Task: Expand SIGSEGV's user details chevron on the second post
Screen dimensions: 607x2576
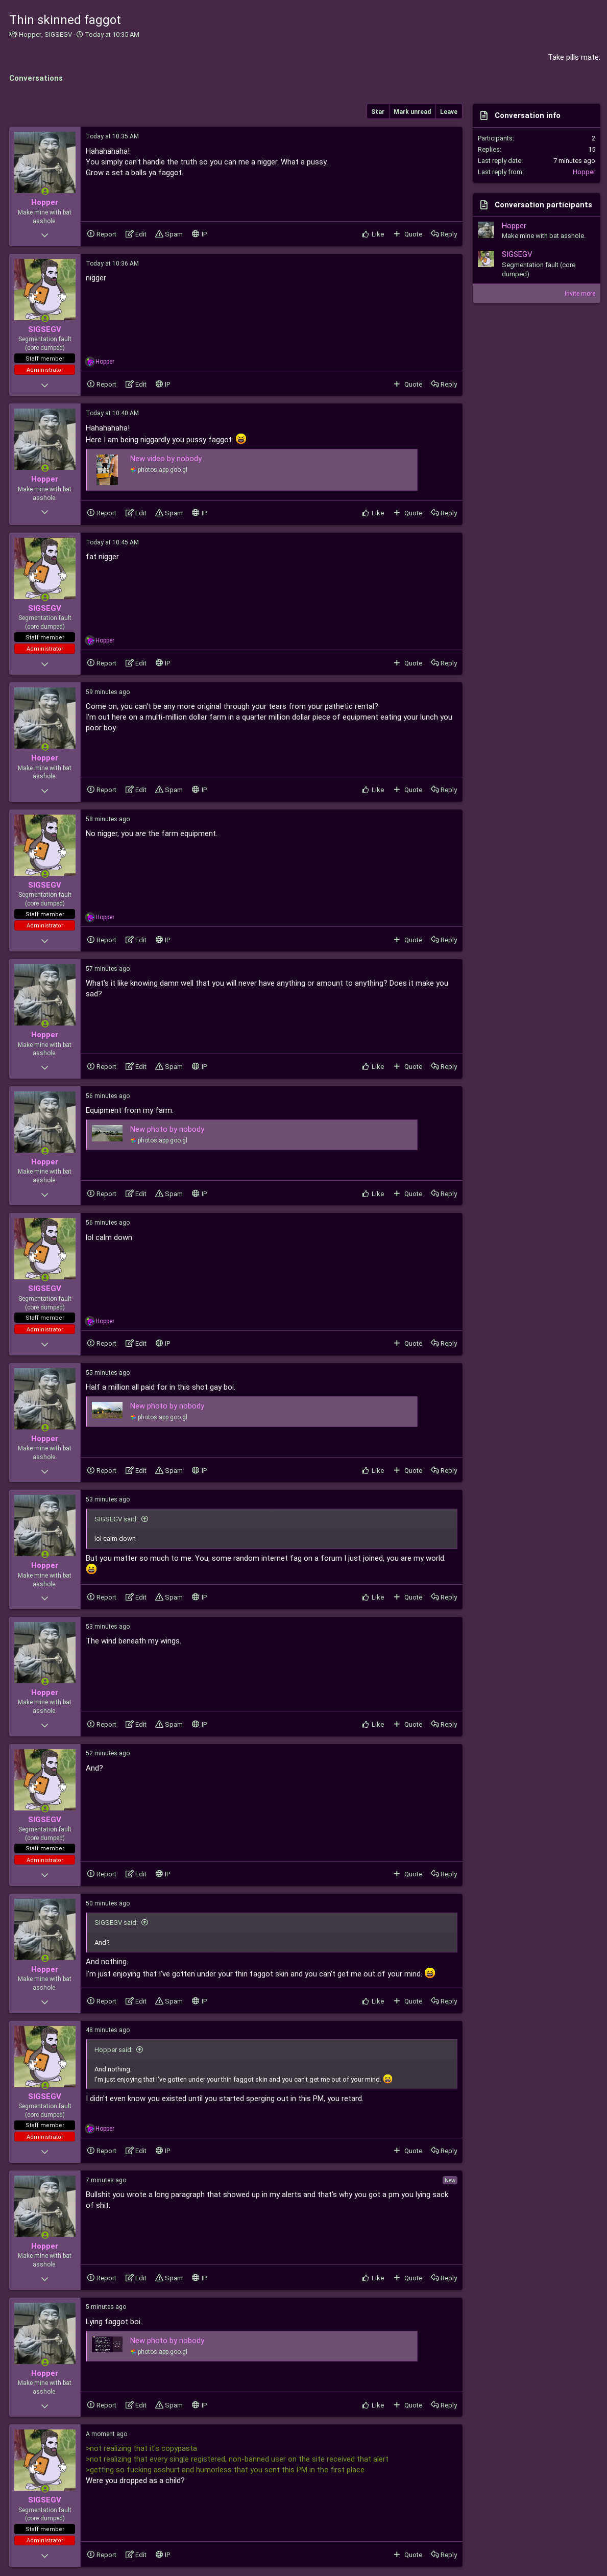Action: pyautogui.click(x=44, y=385)
